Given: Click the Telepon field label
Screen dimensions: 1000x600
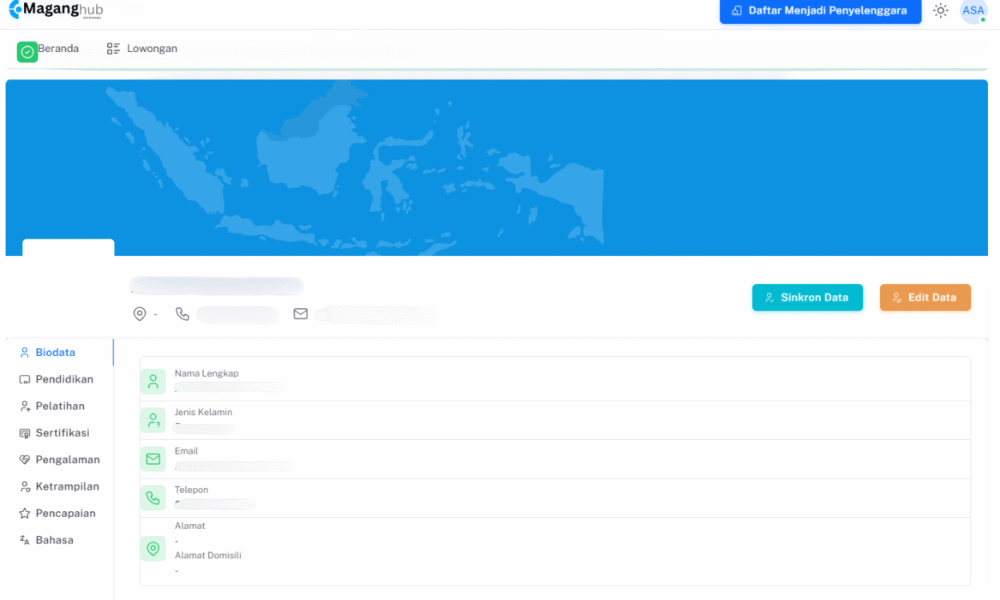Looking at the screenshot, I should (x=191, y=490).
